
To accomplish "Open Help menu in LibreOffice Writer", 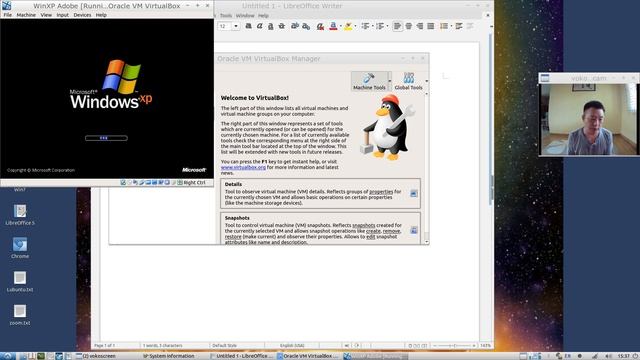I will click(x=263, y=16).
